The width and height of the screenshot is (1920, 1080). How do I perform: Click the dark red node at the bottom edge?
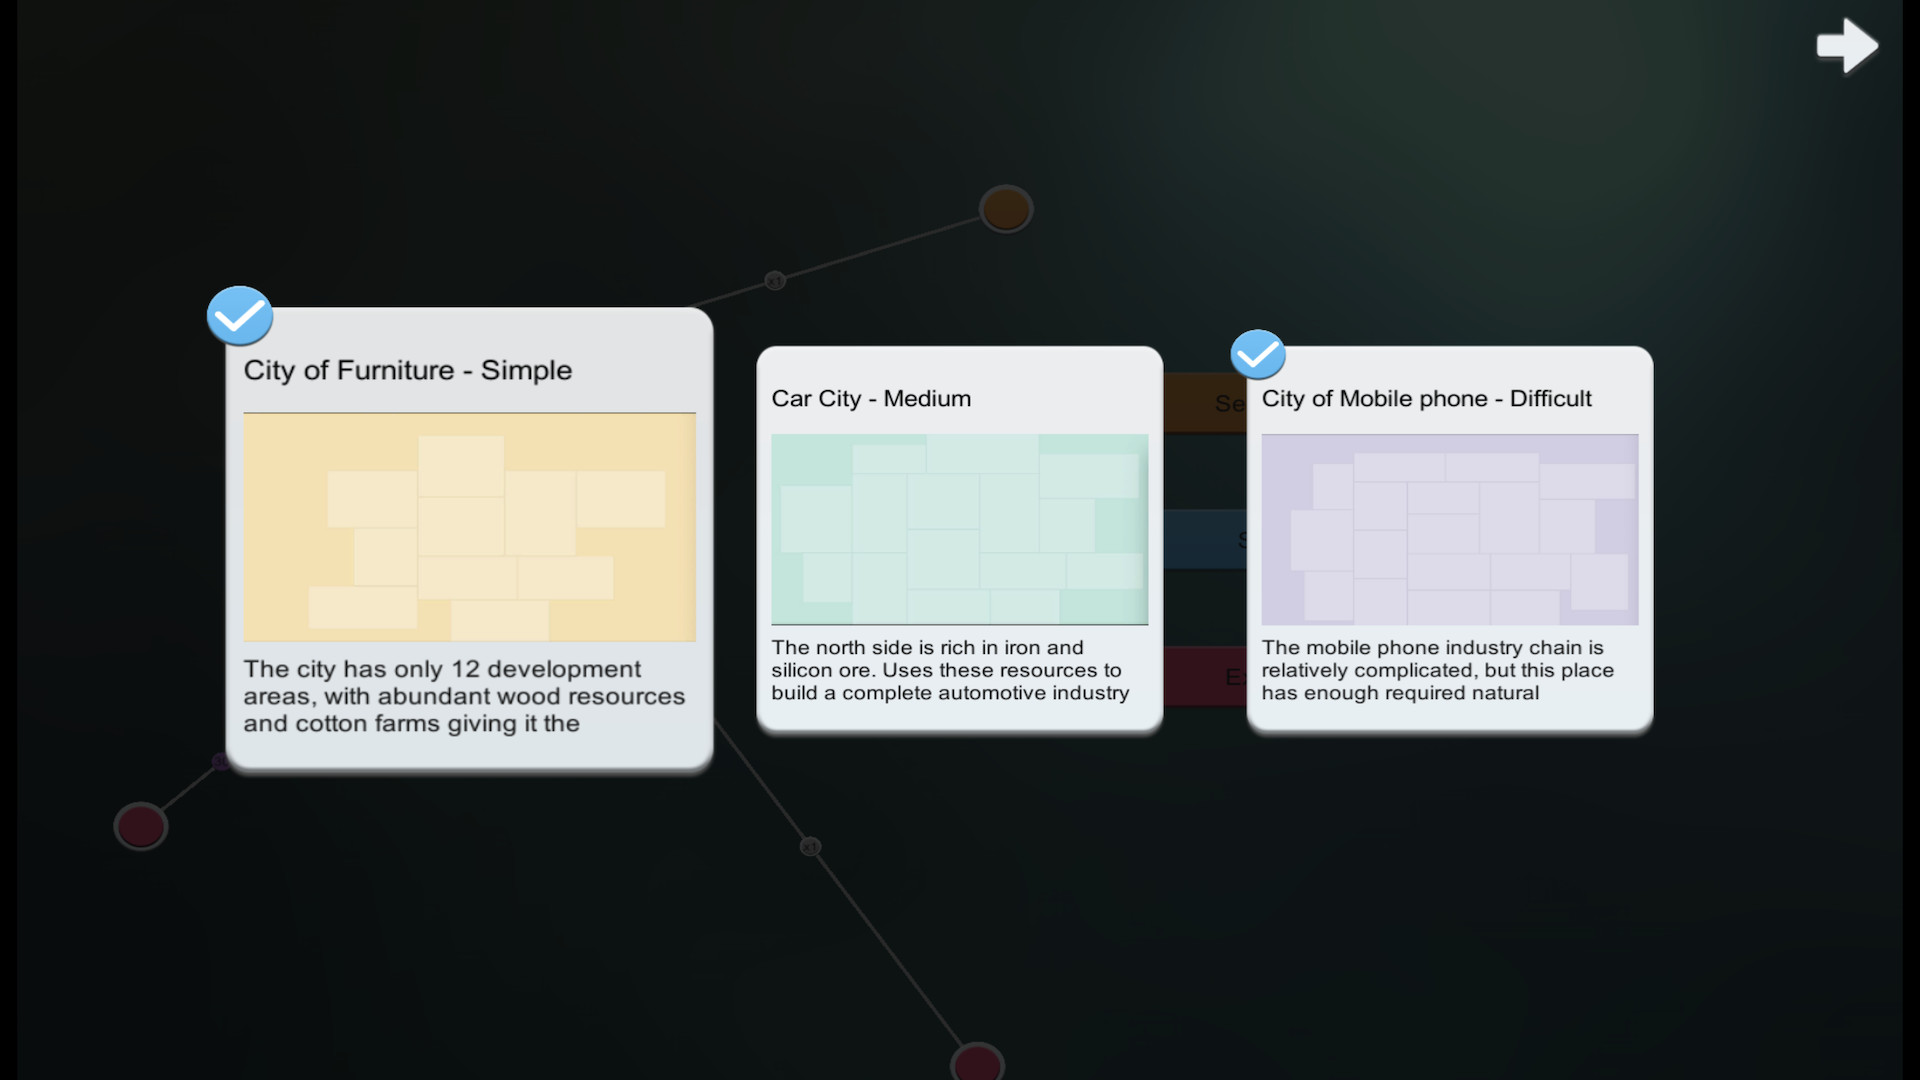click(976, 1062)
